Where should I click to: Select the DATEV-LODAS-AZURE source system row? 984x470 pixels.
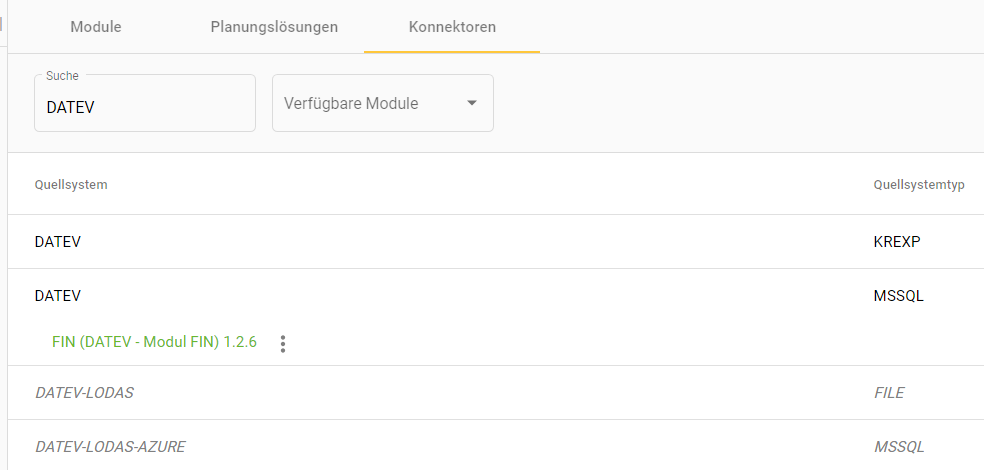pos(110,447)
